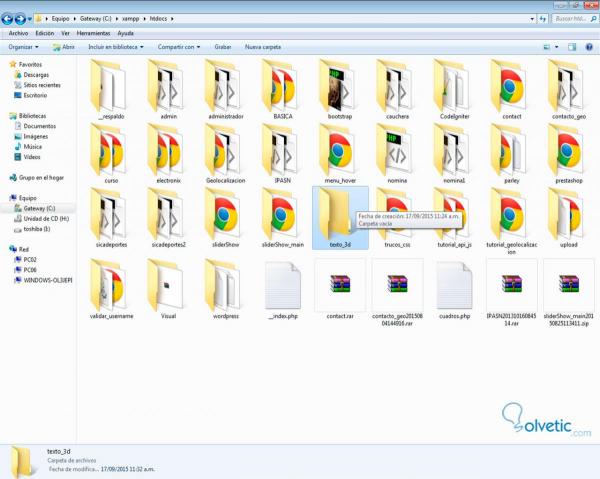Screen dimensions: 600x479
Task: Select the cuadros.php file icon
Action: pos(454,285)
